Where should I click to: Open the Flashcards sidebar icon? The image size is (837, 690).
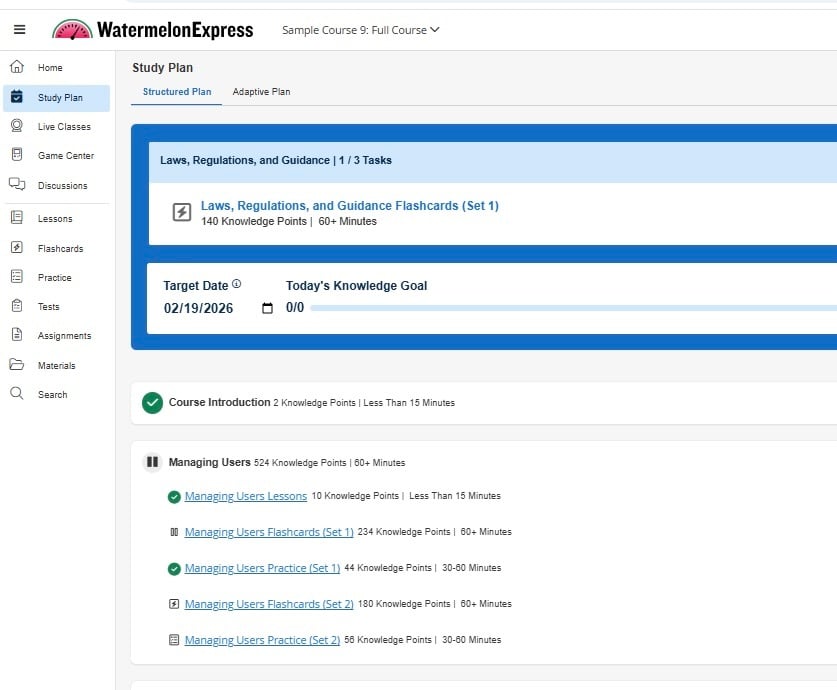17,248
